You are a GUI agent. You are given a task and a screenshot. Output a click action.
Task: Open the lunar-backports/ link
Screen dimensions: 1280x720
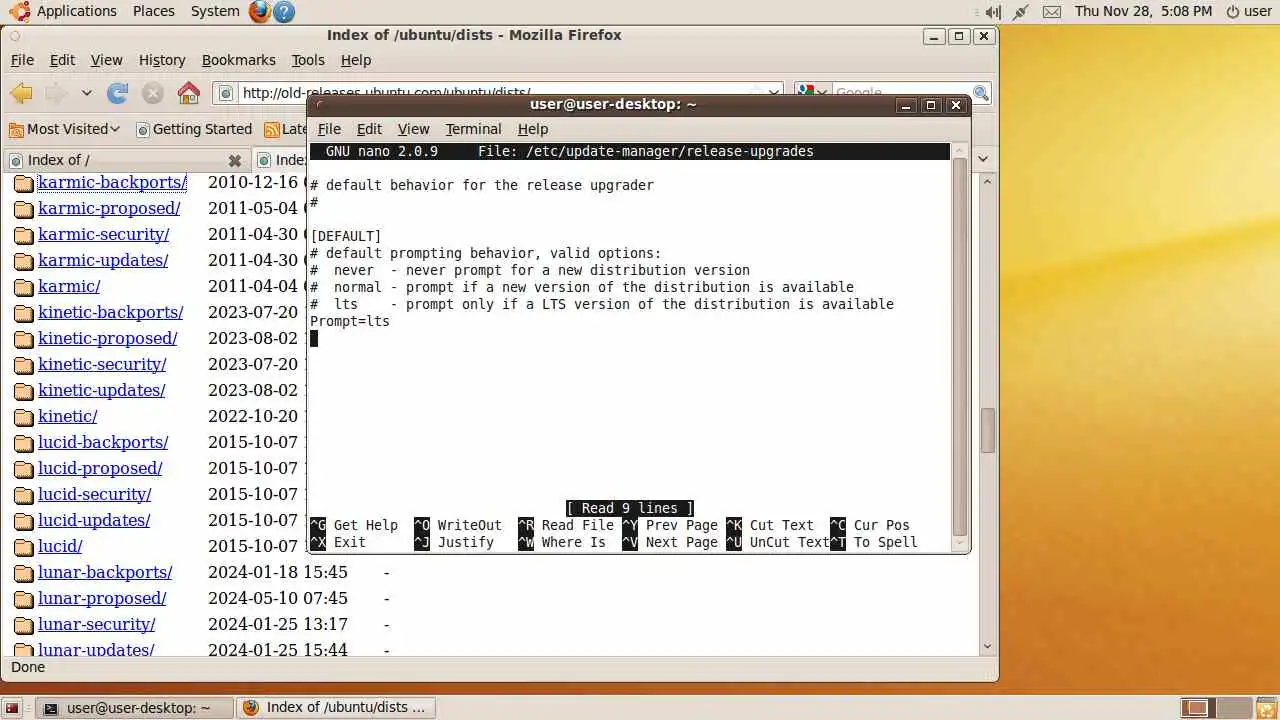[105, 573]
